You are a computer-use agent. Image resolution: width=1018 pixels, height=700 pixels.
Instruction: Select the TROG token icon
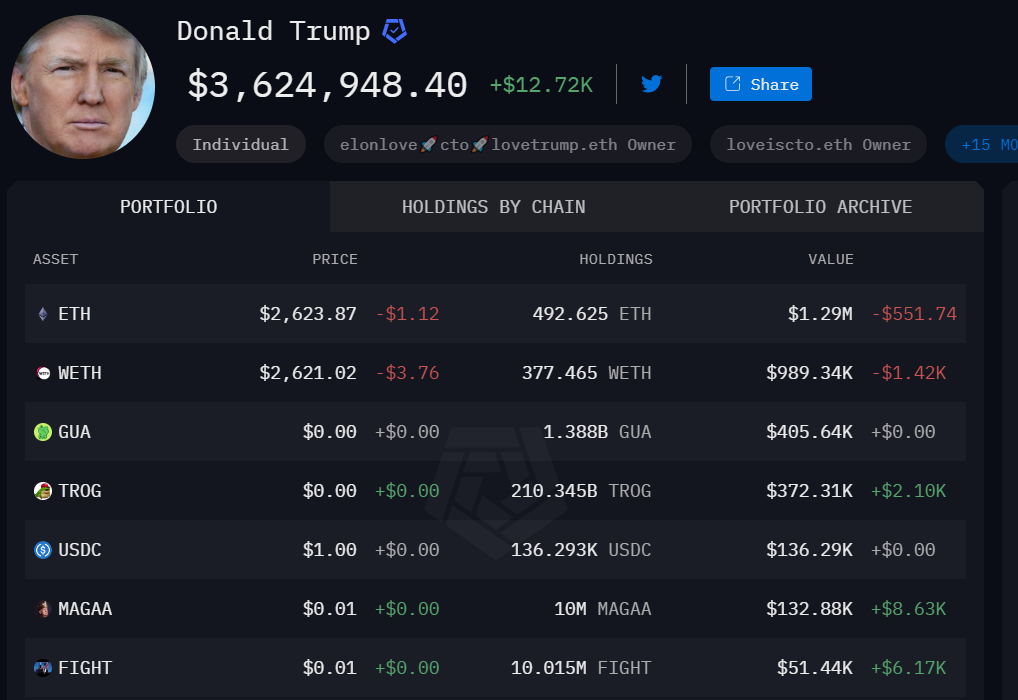[x=42, y=490]
